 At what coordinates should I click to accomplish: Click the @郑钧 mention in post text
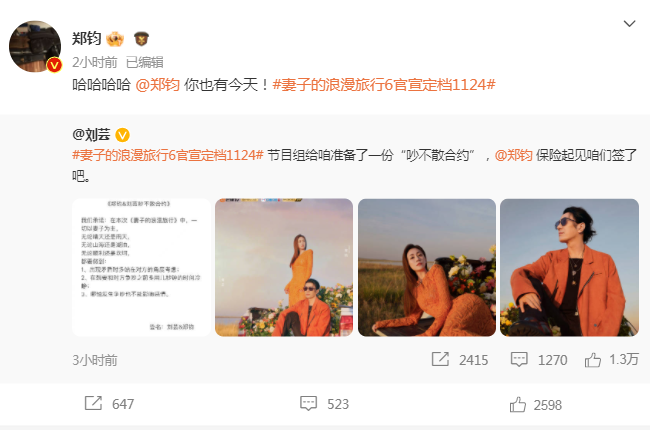(x=158, y=85)
